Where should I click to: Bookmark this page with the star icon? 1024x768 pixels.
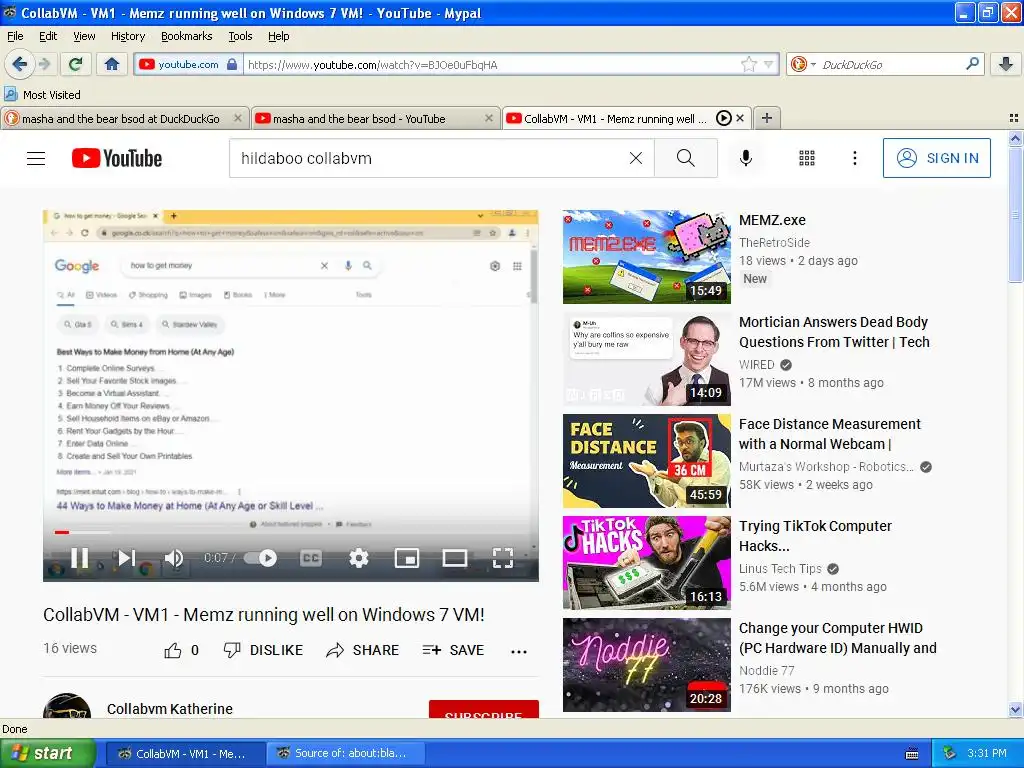point(749,64)
